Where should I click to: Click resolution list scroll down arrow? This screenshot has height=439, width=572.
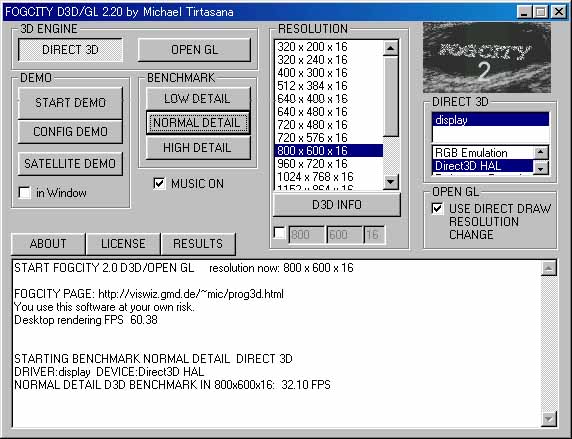click(x=391, y=182)
